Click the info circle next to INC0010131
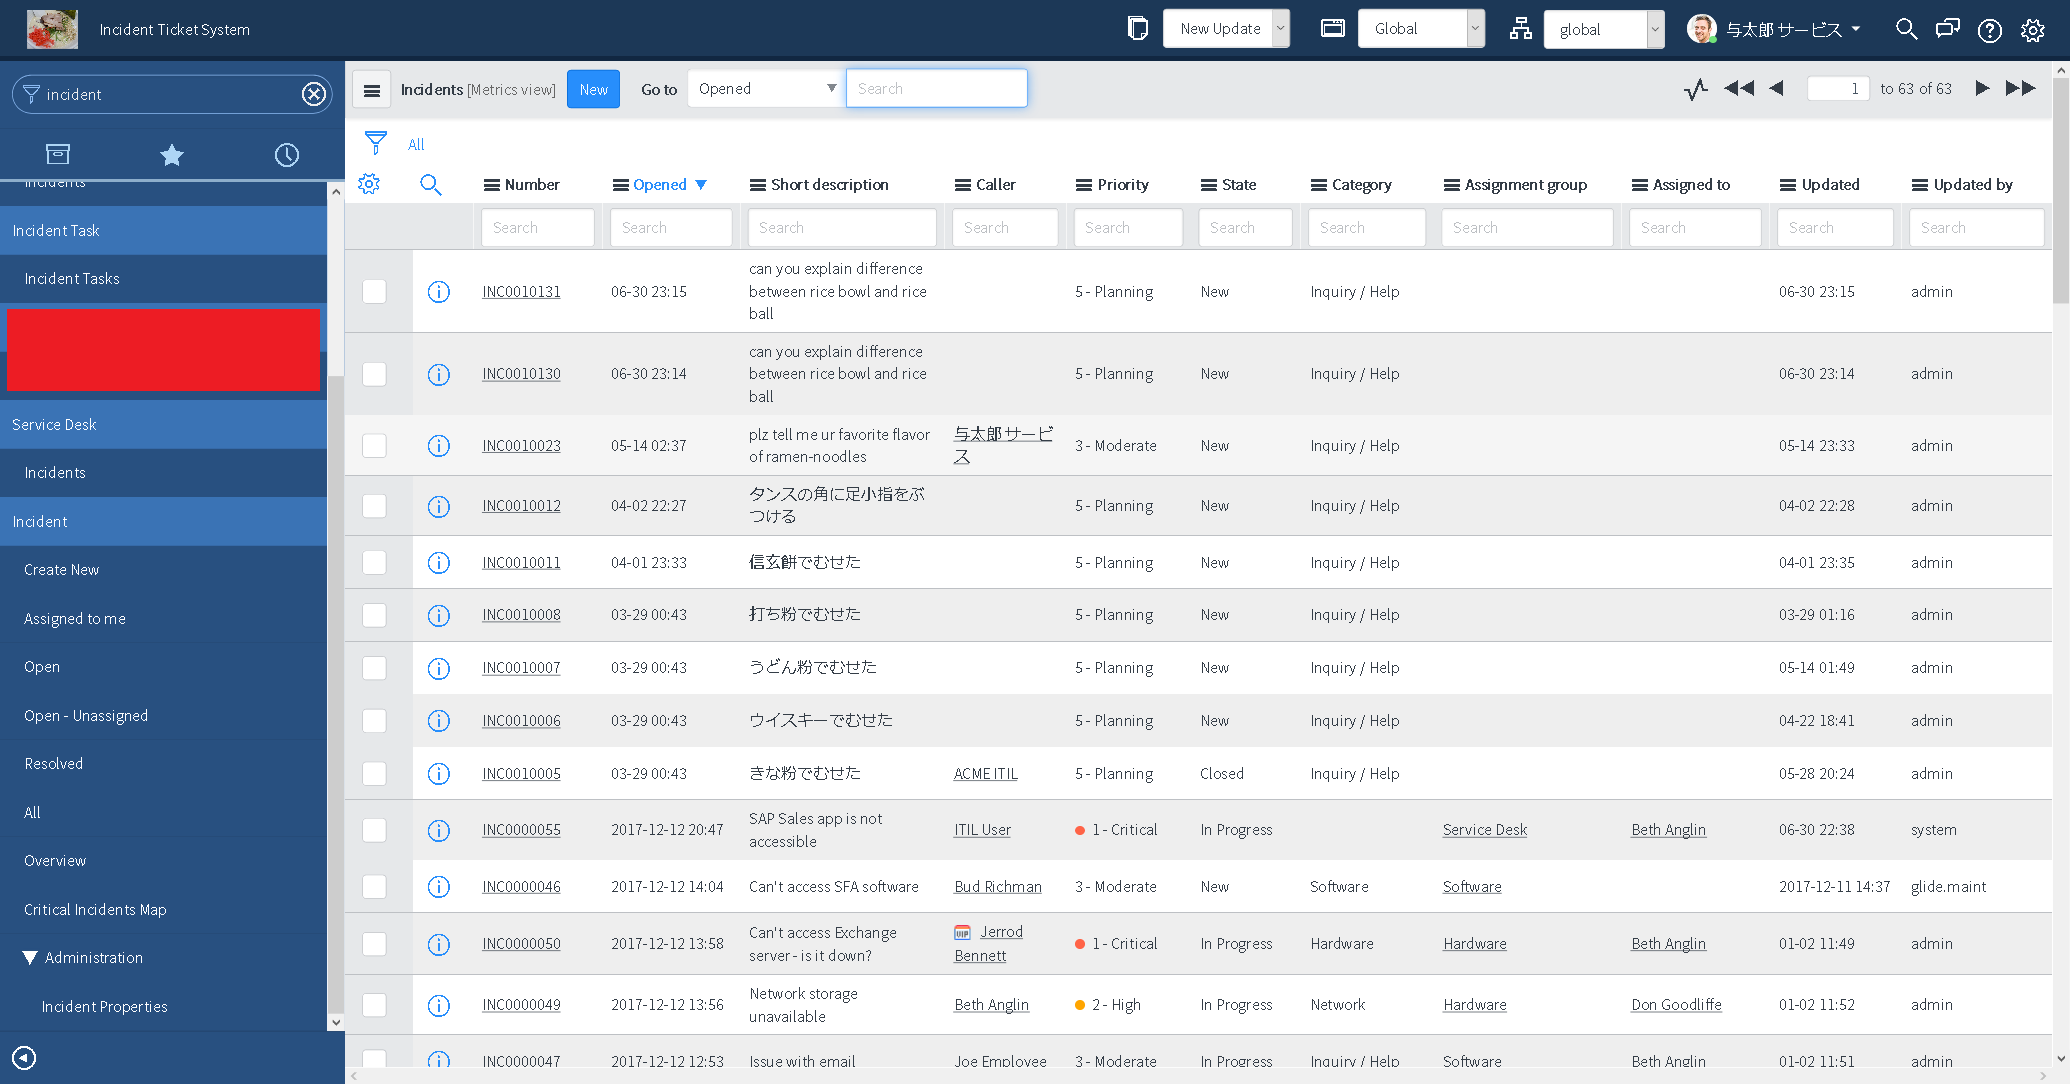Image resolution: width=2070 pixels, height=1084 pixels. [439, 292]
